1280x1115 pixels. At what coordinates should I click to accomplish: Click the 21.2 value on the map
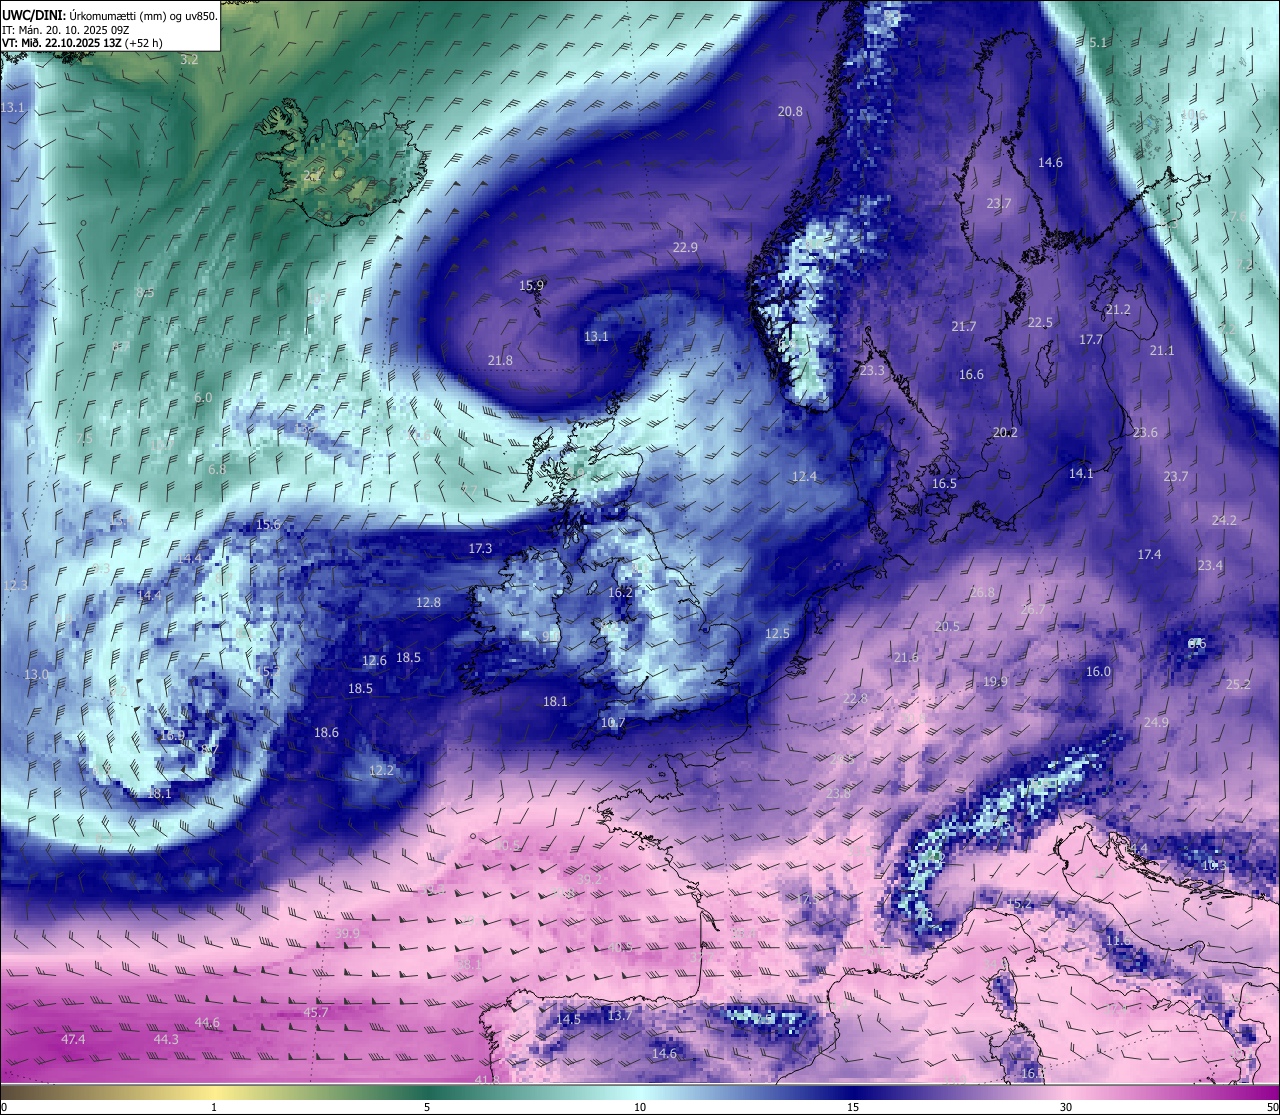[x=1118, y=309]
